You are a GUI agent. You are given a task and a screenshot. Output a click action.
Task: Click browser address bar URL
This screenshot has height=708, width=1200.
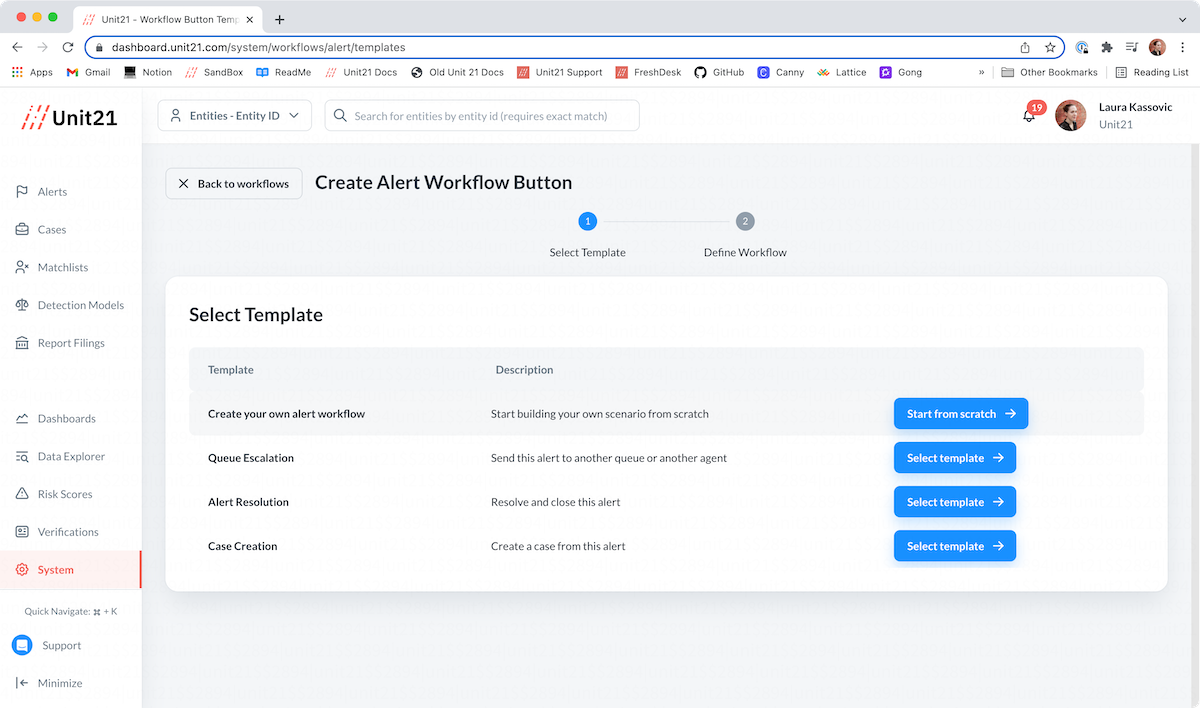[x=258, y=47]
